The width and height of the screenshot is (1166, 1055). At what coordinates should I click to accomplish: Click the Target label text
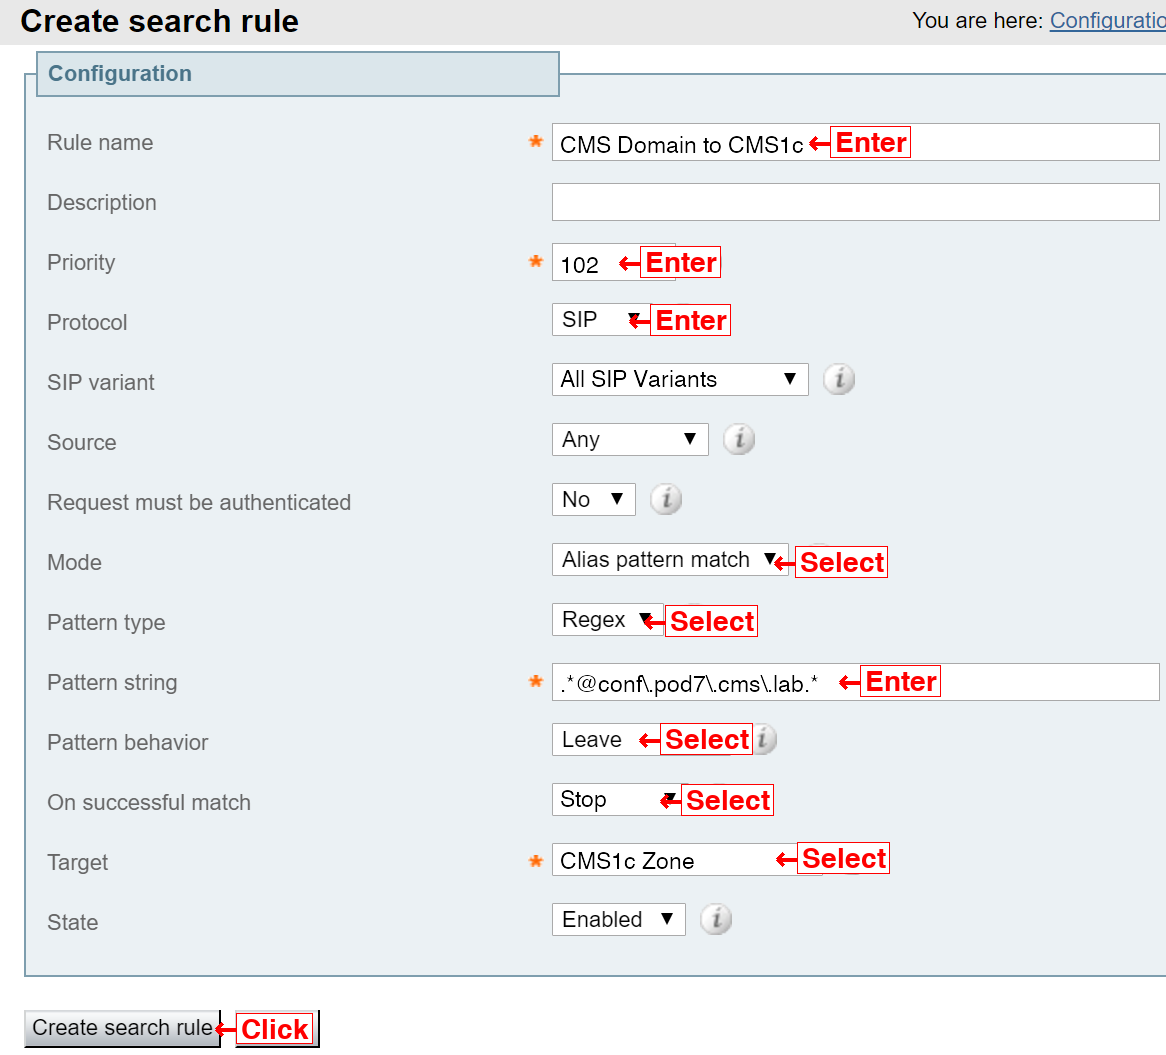pos(77,862)
